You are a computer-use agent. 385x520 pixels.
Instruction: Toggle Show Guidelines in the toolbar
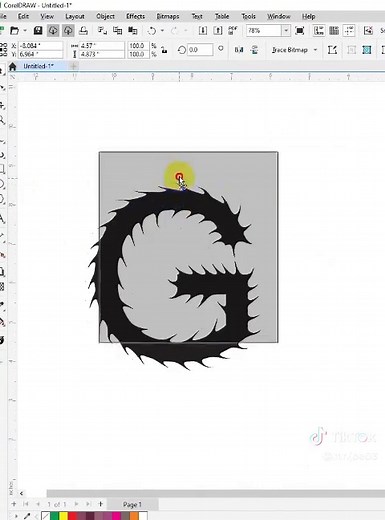tap(349, 31)
